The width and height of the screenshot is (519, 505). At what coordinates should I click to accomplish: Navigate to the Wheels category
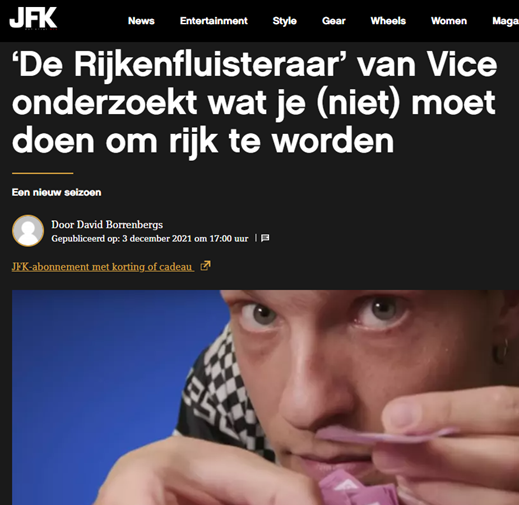click(x=388, y=21)
